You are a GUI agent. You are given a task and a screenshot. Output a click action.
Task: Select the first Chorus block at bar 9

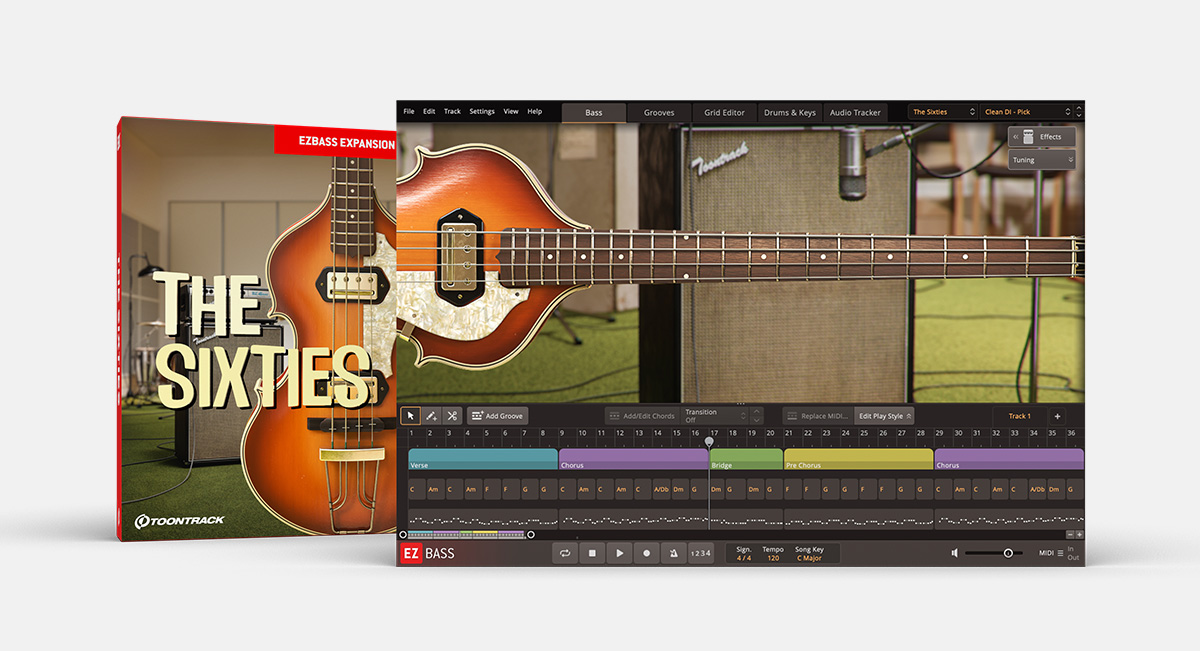point(633,459)
